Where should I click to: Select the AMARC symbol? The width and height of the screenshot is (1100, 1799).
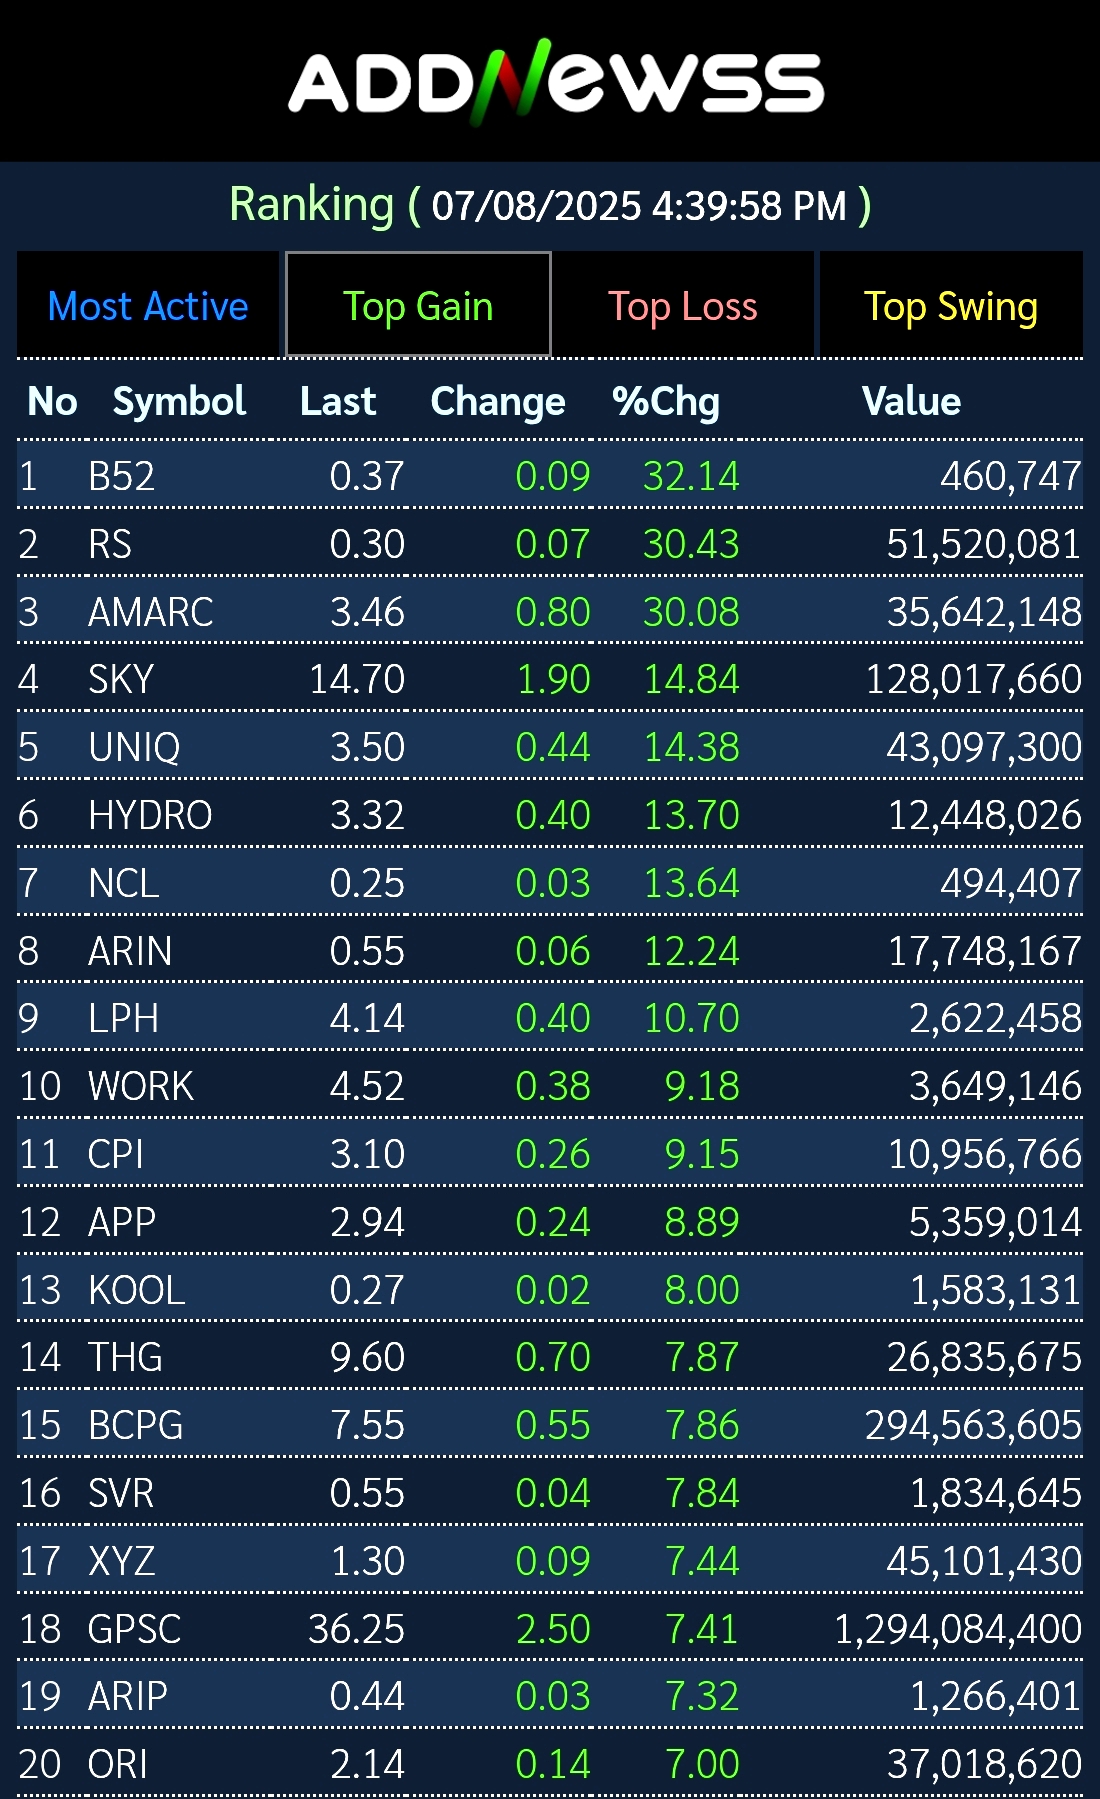[151, 612]
